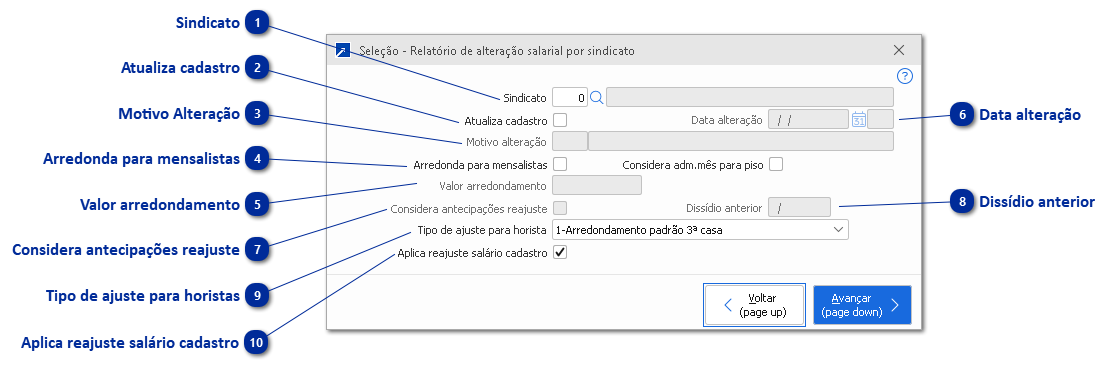1111x369 pixels.
Task: Click the Avançar (page down) button
Action: (x=862, y=305)
